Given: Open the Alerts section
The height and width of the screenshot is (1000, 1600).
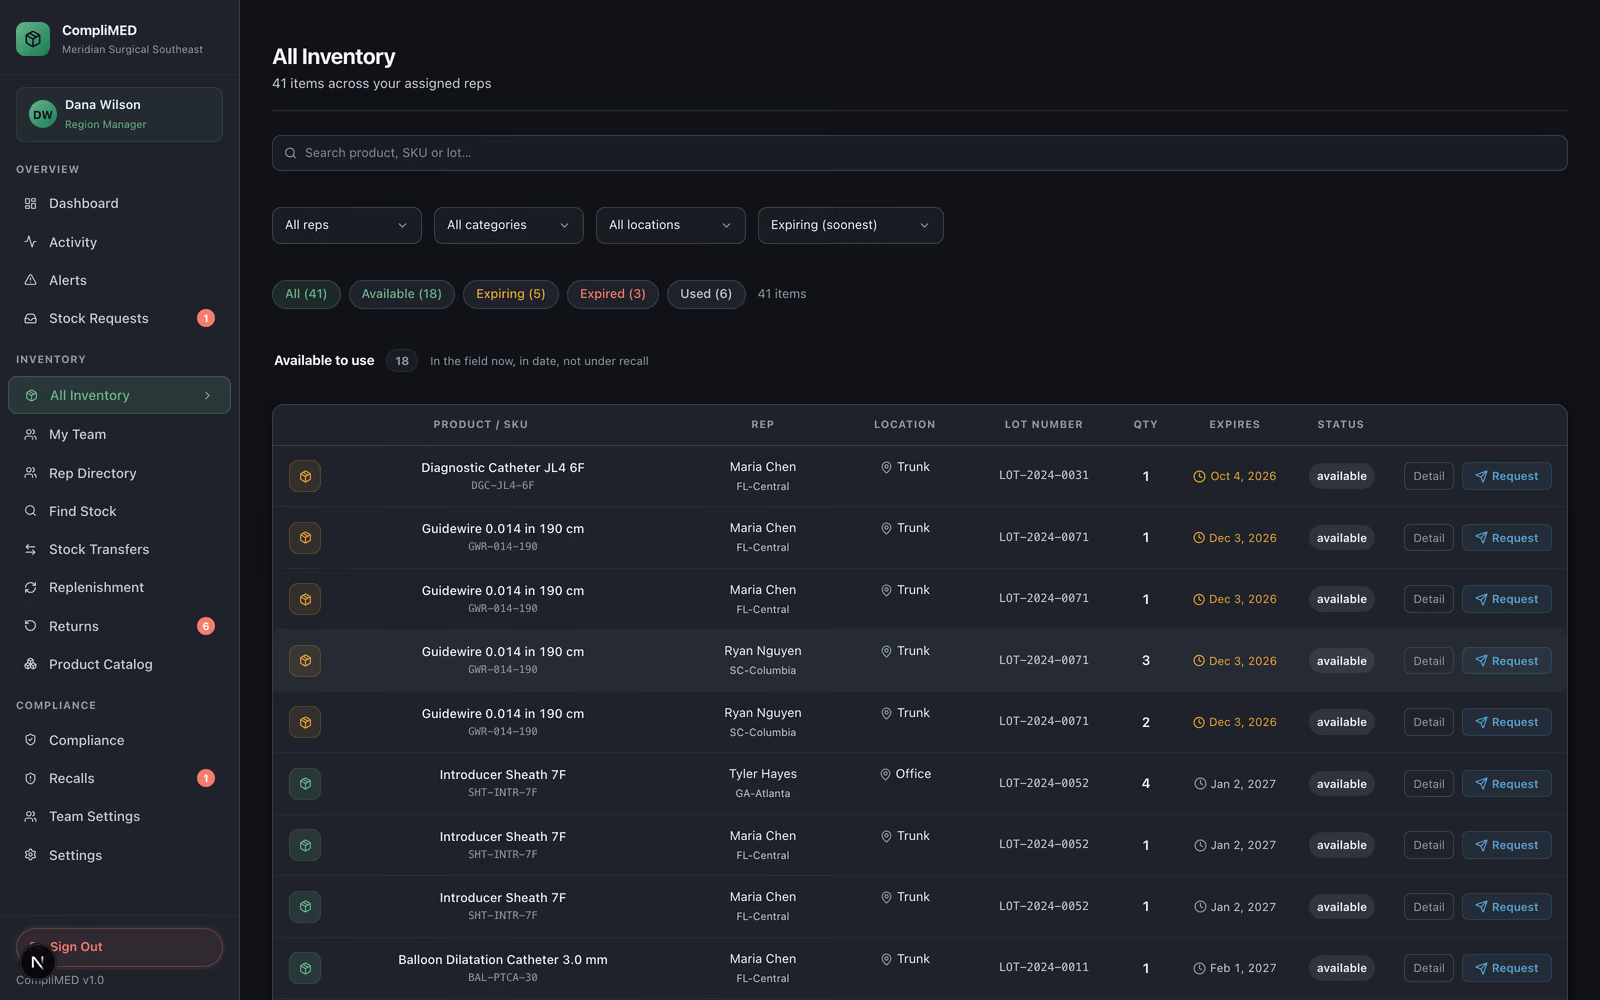Looking at the screenshot, I should pos(119,280).
